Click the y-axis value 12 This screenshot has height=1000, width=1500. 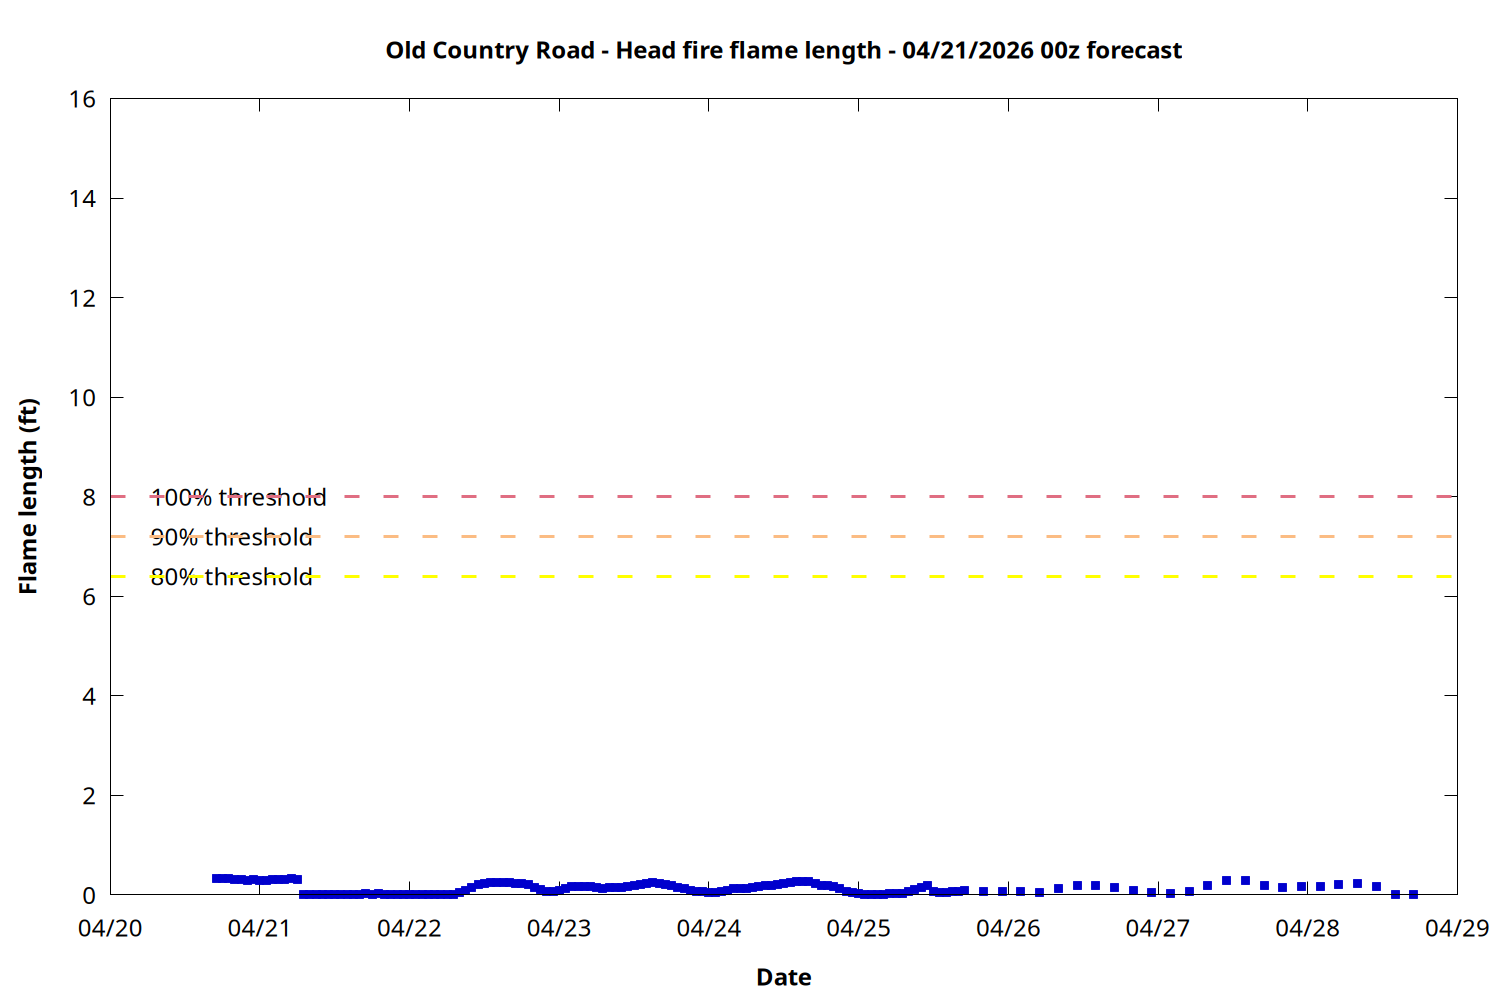[x=83, y=298]
